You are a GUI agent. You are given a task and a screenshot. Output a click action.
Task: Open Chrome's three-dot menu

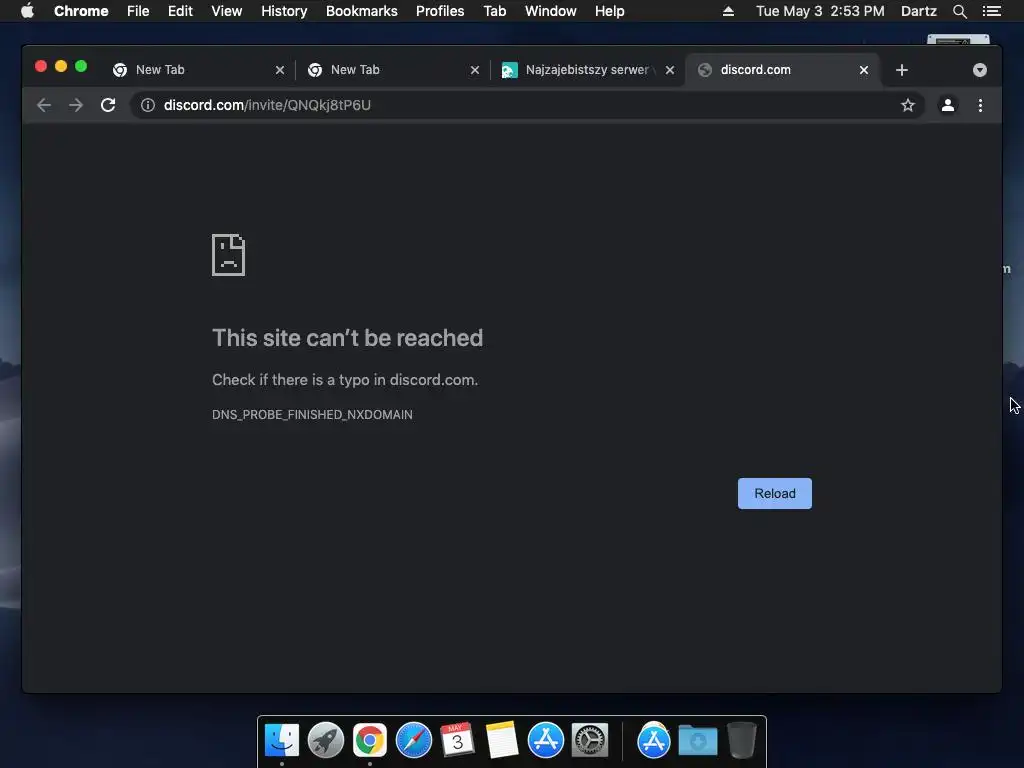coord(980,105)
